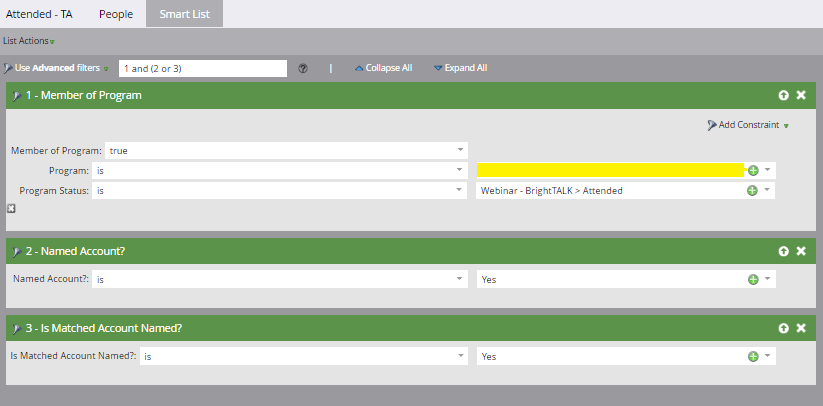
Task: Click green plus icon beside Named Account value
Action: pyautogui.click(x=752, y=280)
